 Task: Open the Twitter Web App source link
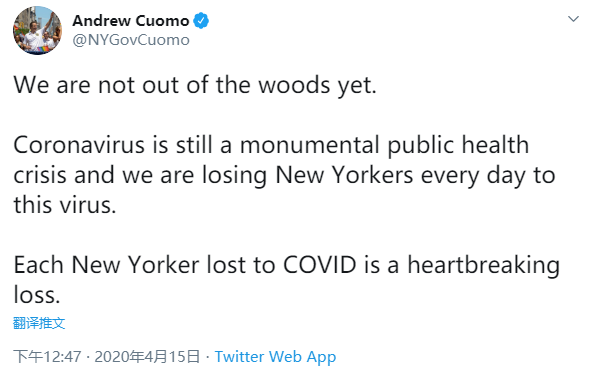coord(275,357)
